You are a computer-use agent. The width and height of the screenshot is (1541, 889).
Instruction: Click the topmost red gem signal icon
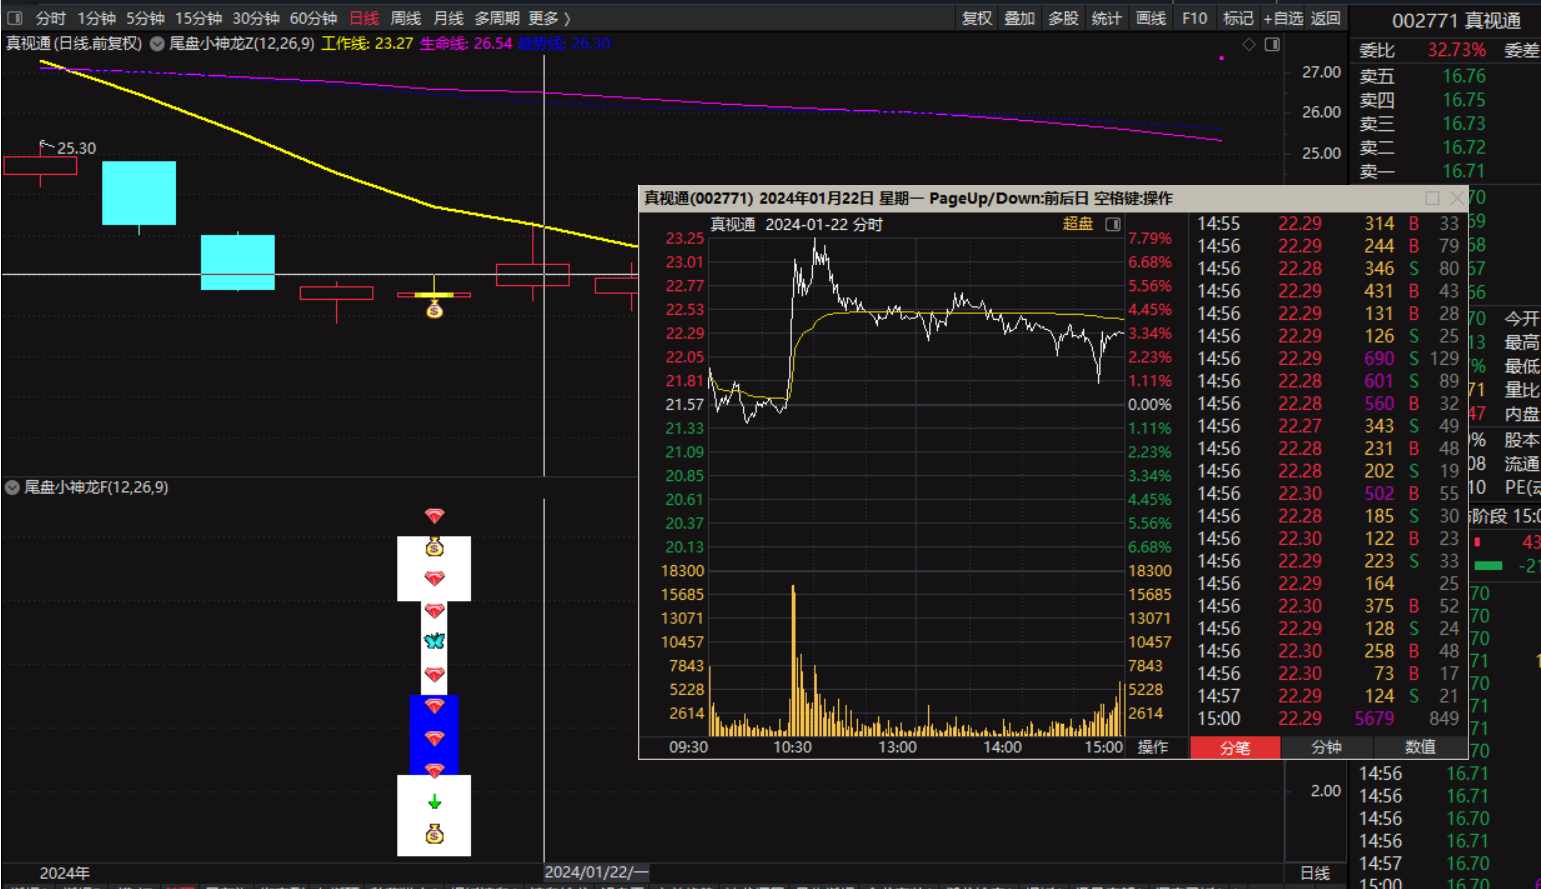click(x=434, y=516)
